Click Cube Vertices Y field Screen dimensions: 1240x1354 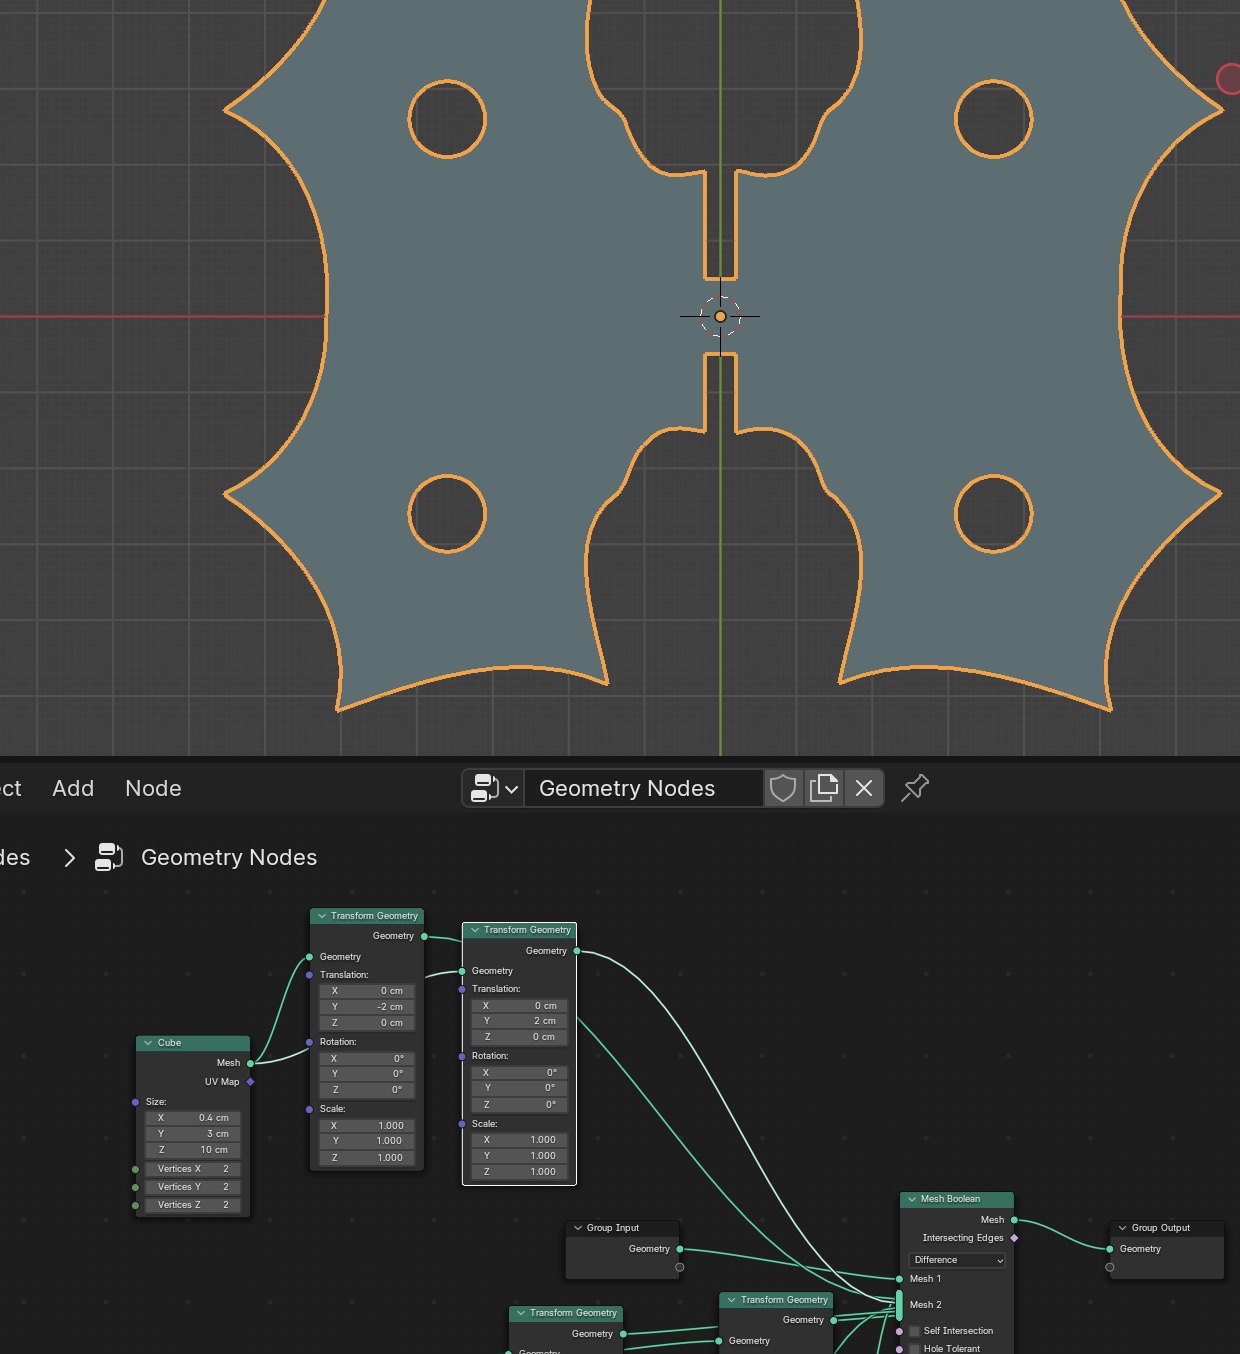193,1187
